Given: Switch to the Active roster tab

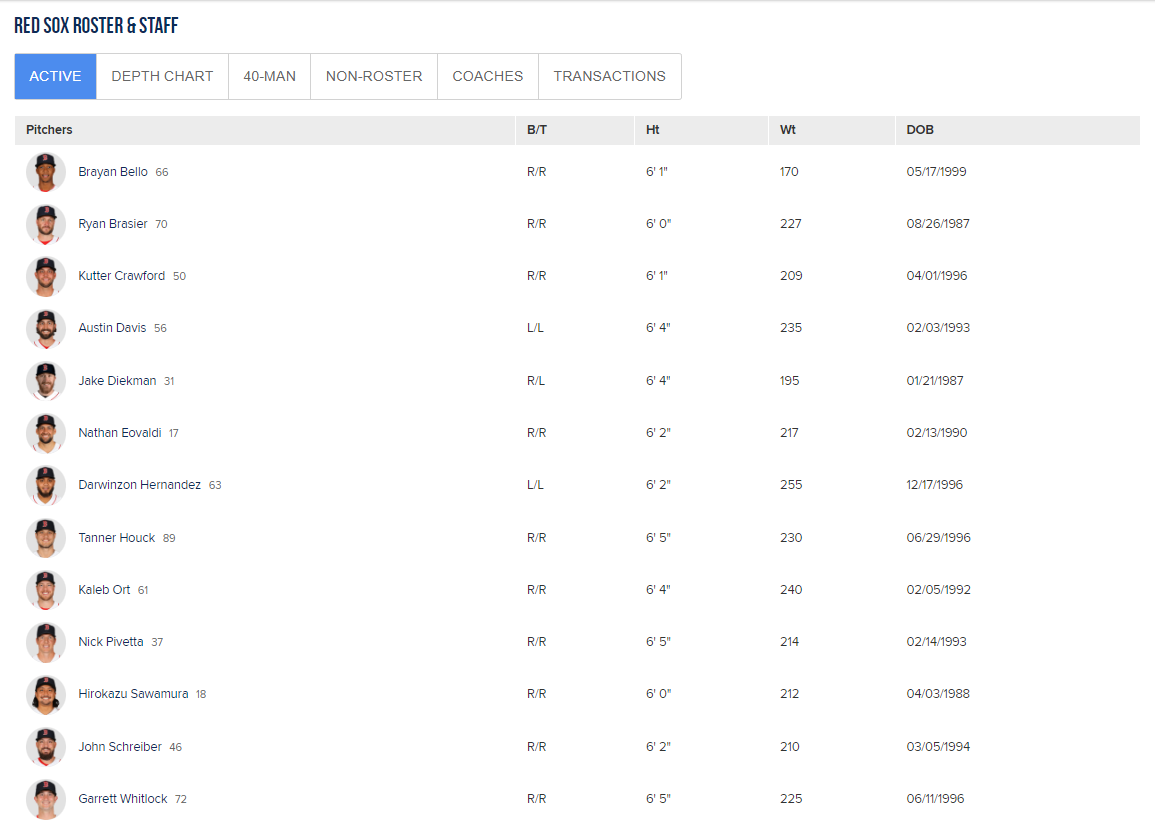Looking at the screenshot, I should pyautogui.click(x=55, y=77).
